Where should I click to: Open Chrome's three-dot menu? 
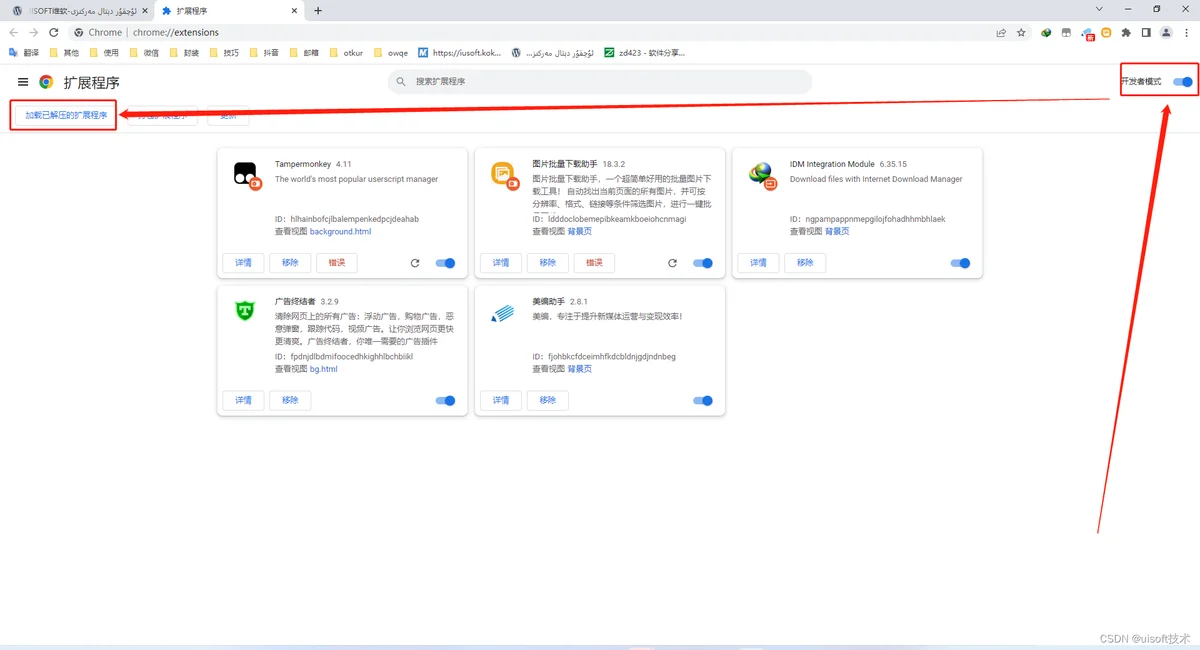click(x=1186, y=33)
